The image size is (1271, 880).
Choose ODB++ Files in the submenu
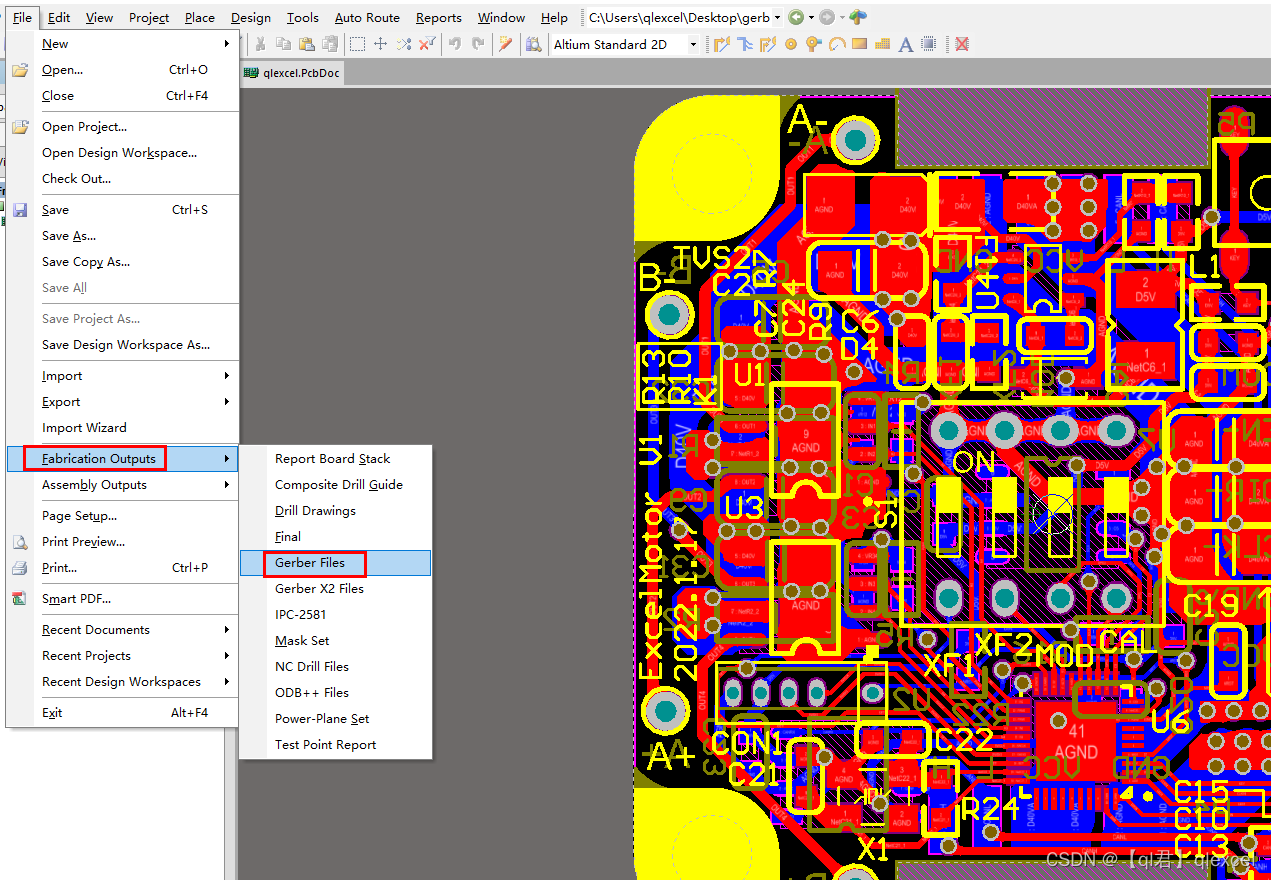335,693
